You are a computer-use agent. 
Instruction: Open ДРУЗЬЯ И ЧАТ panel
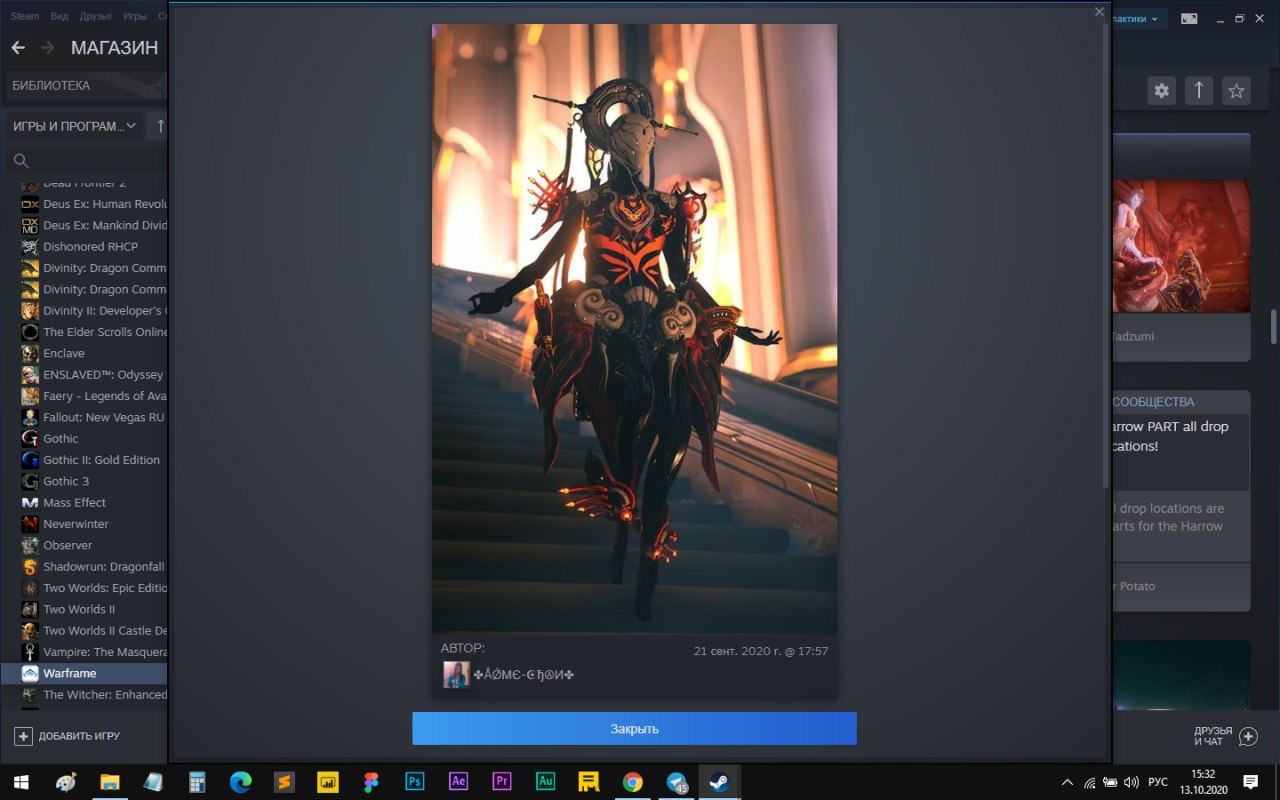(x=1226, y=736)
